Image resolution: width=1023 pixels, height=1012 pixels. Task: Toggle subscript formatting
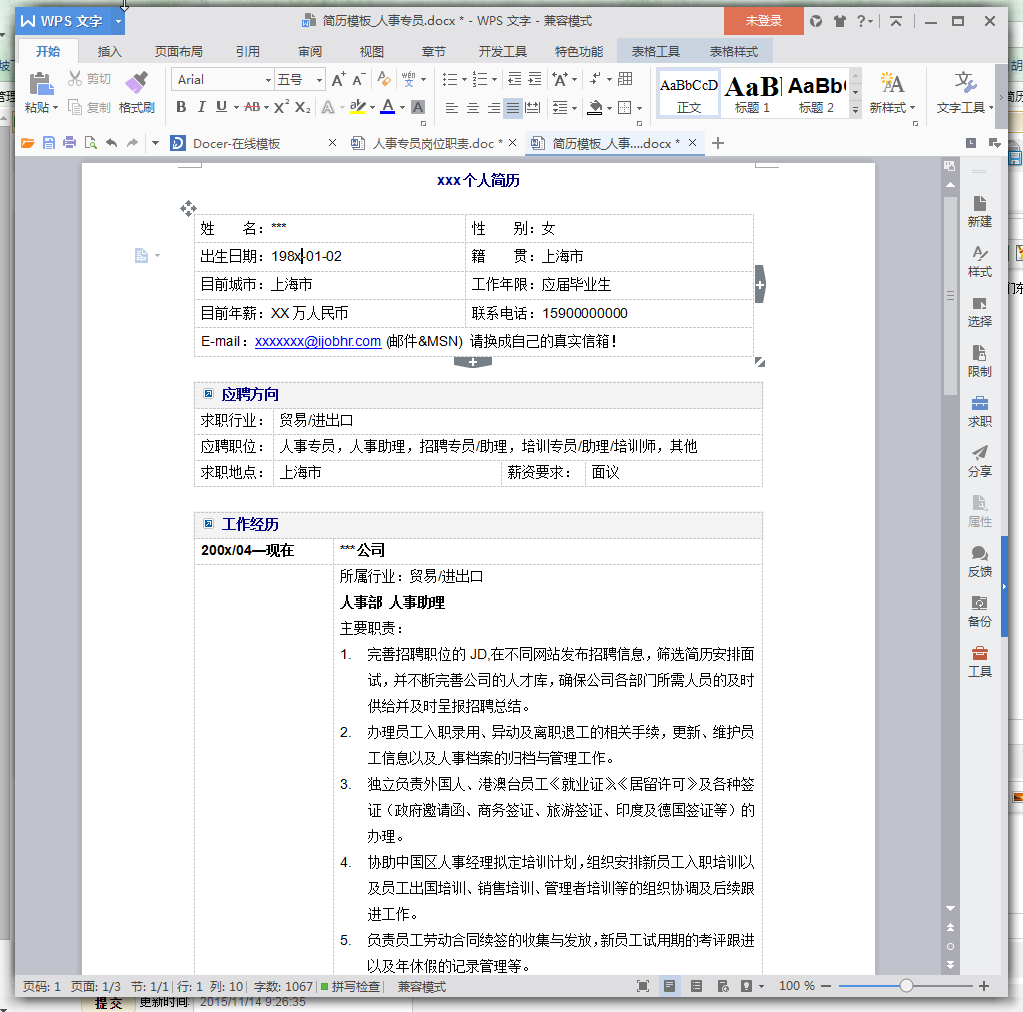tap(303, 107)
